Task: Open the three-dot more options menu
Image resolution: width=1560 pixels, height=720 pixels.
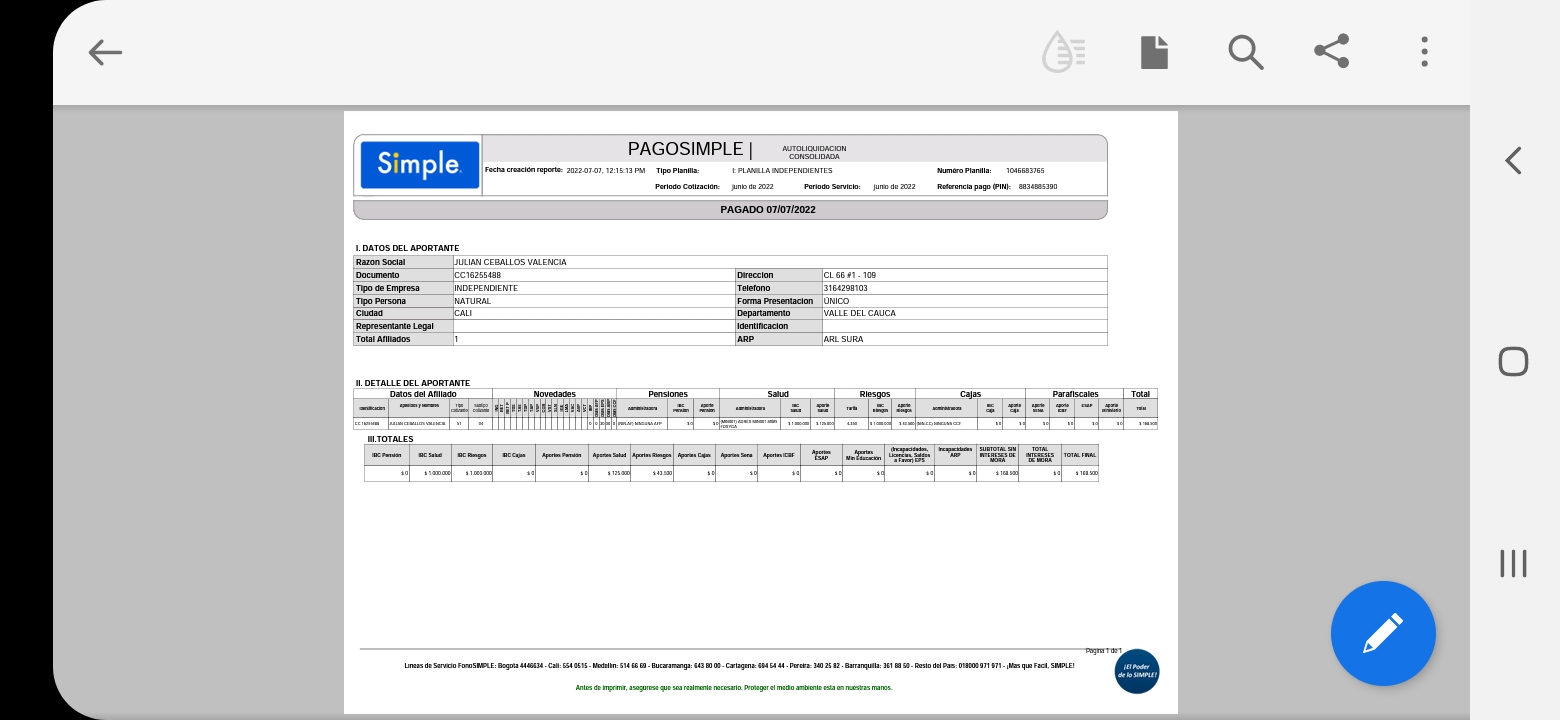Action: [x=1424, y=52]
